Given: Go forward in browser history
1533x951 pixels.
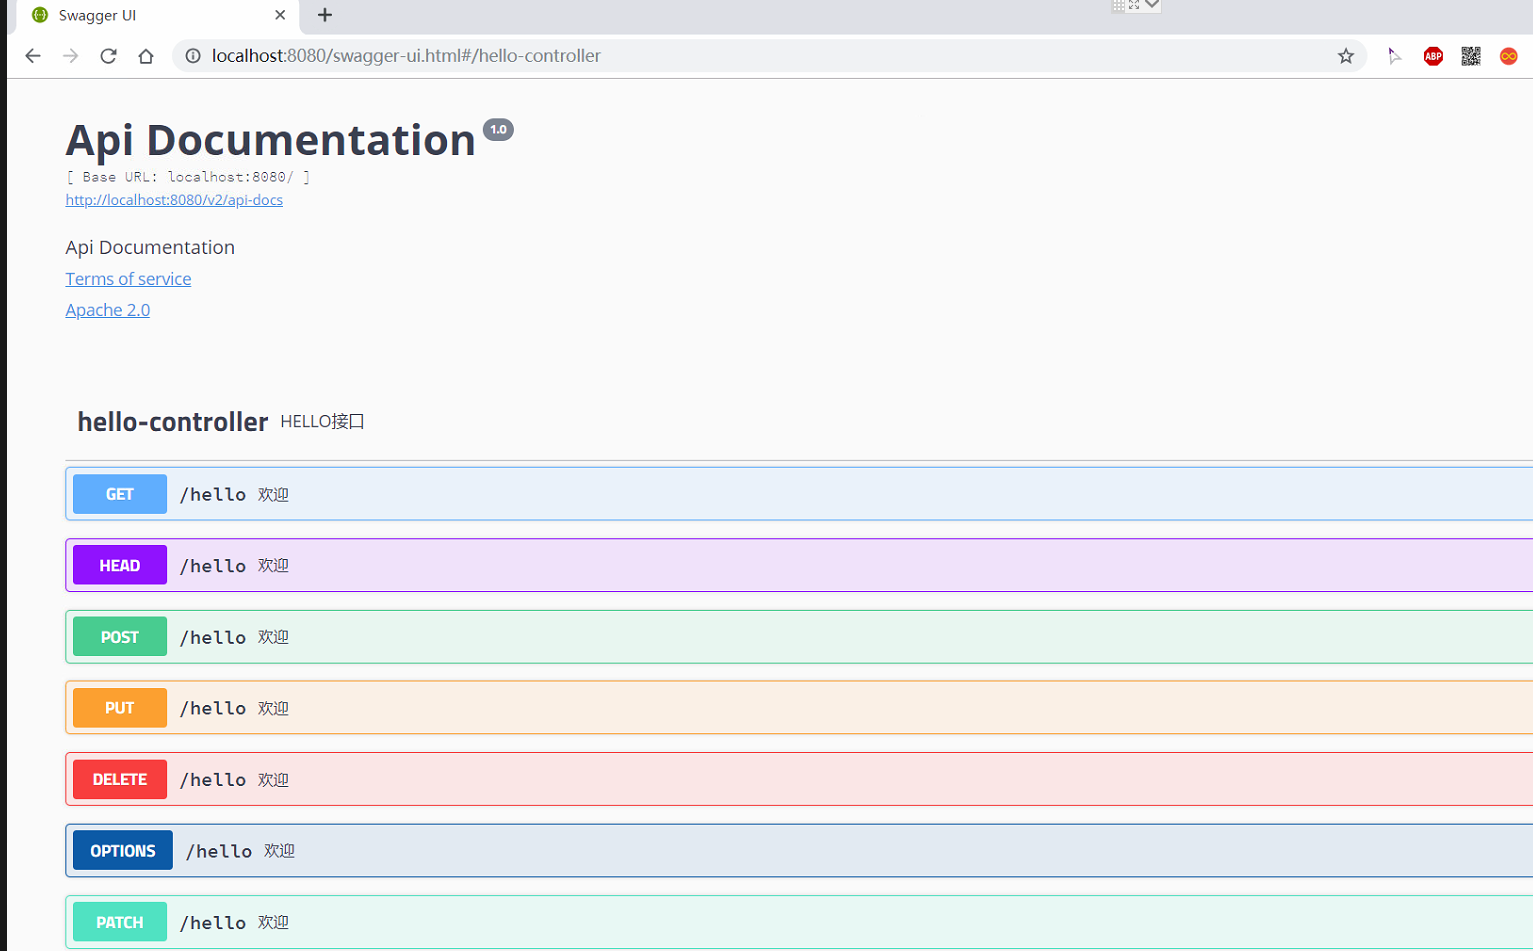Looking at the screenshot, I should [70, 56].
